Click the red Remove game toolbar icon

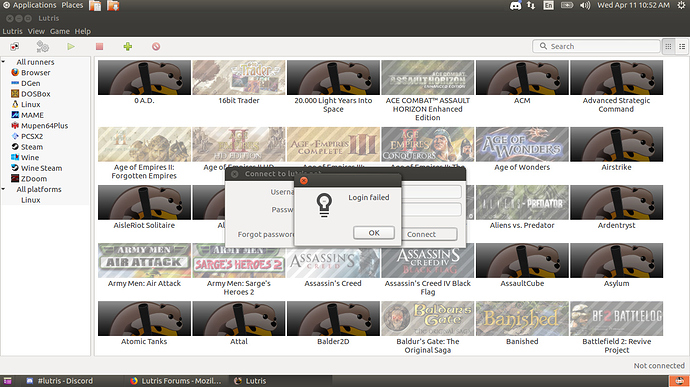(156, 46)
